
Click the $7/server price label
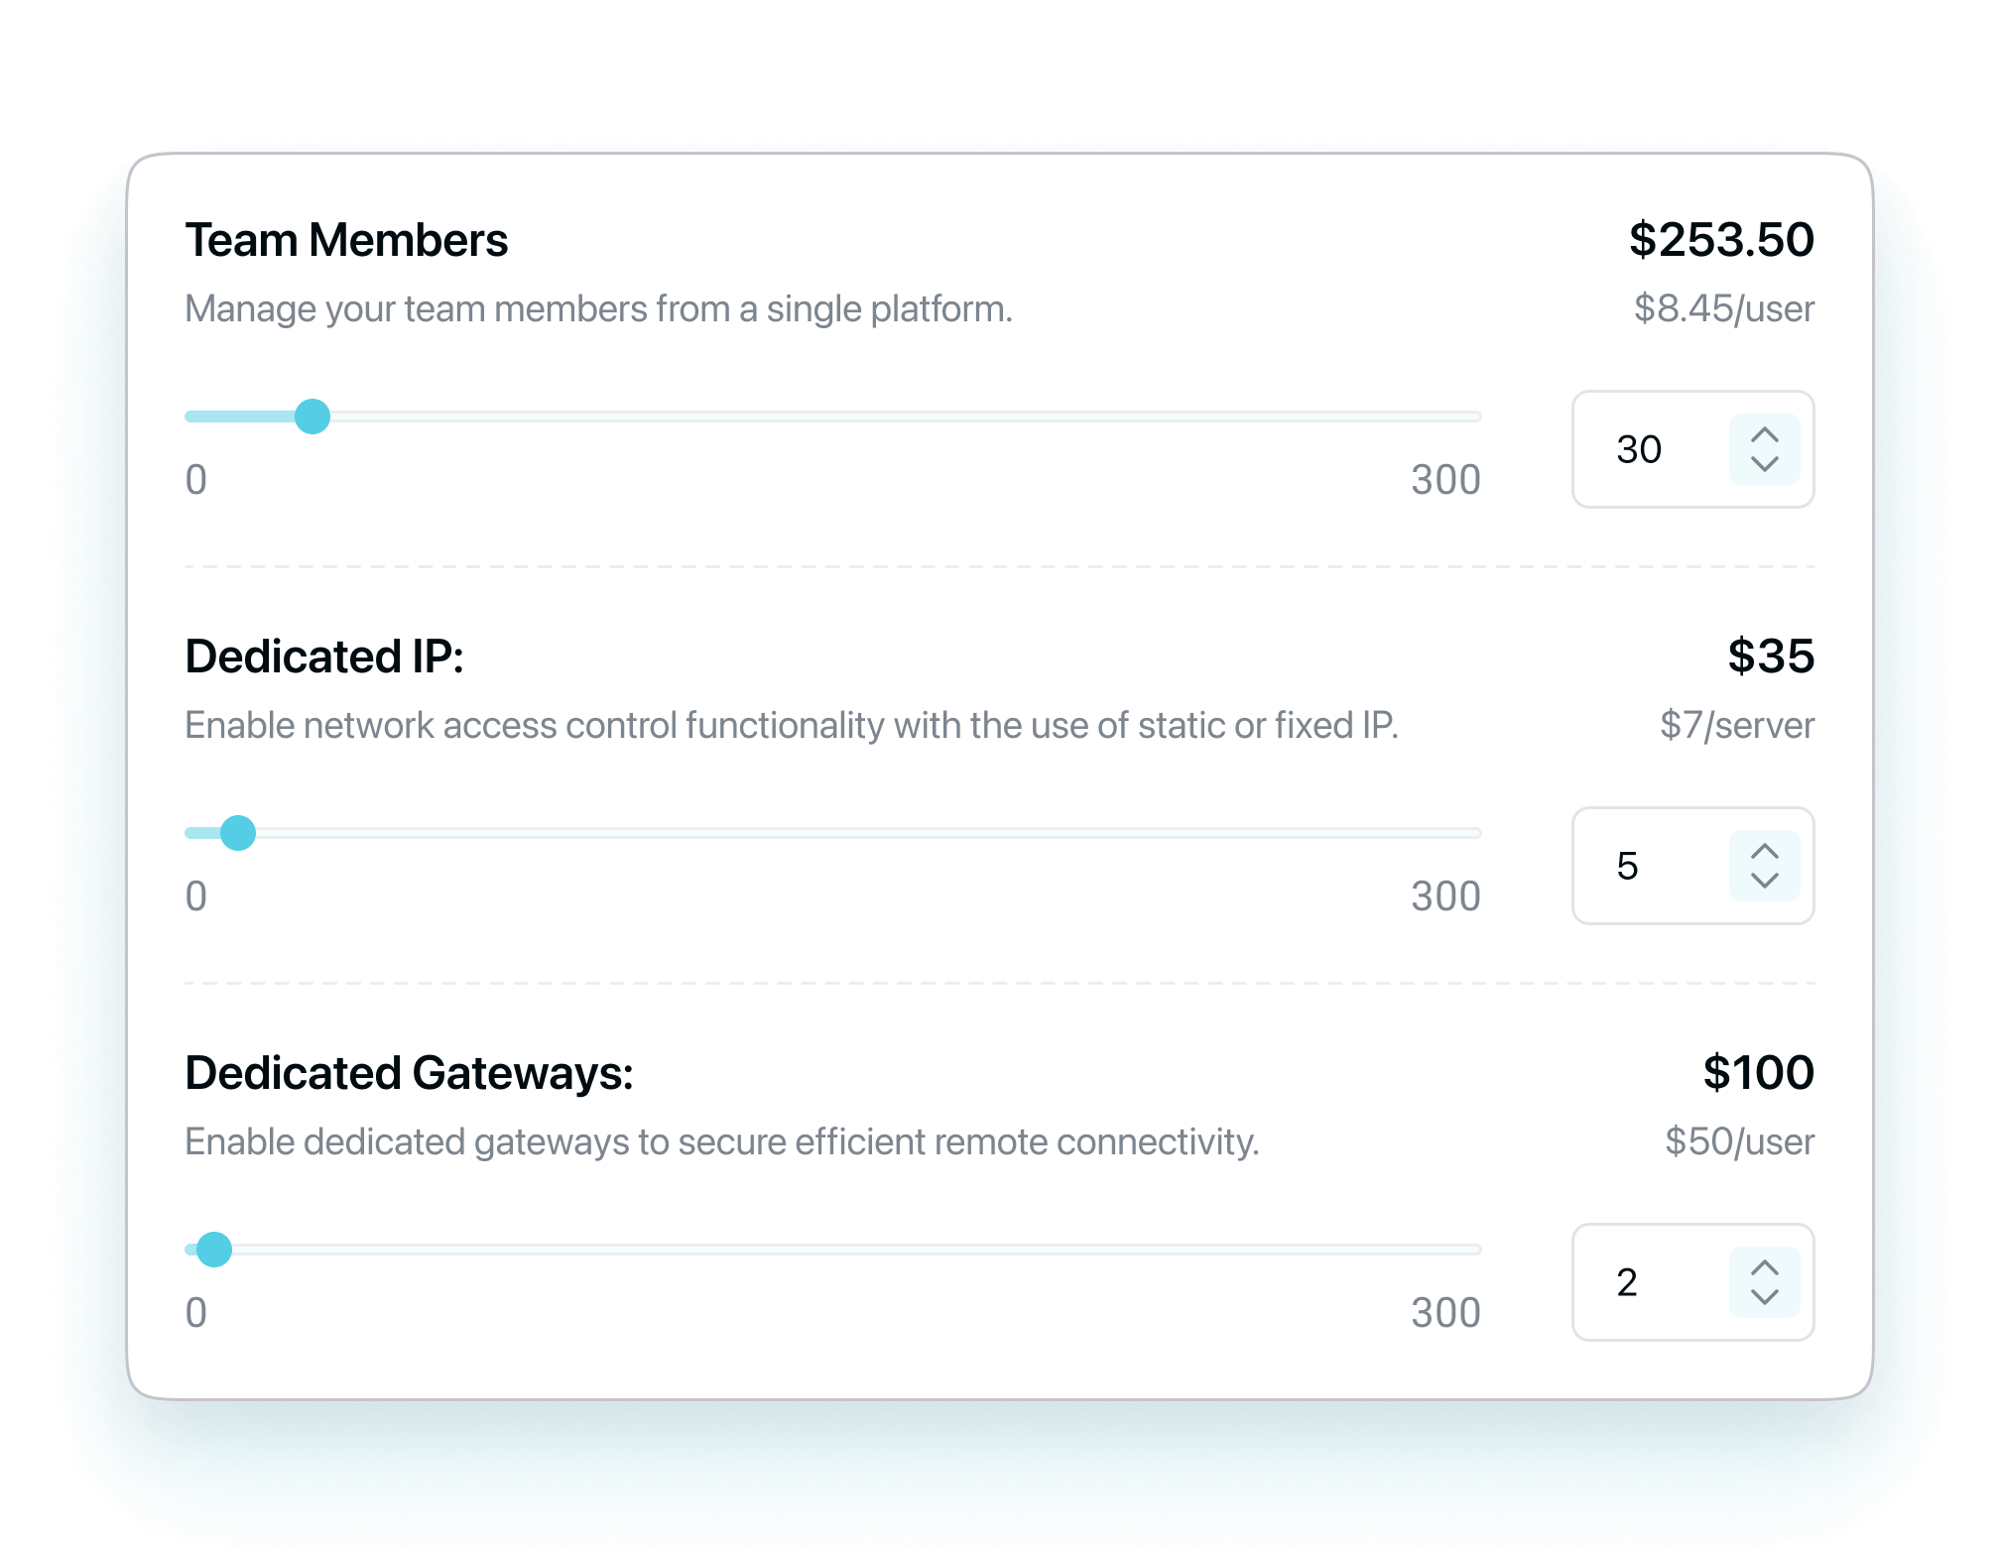click(1736, 725)
